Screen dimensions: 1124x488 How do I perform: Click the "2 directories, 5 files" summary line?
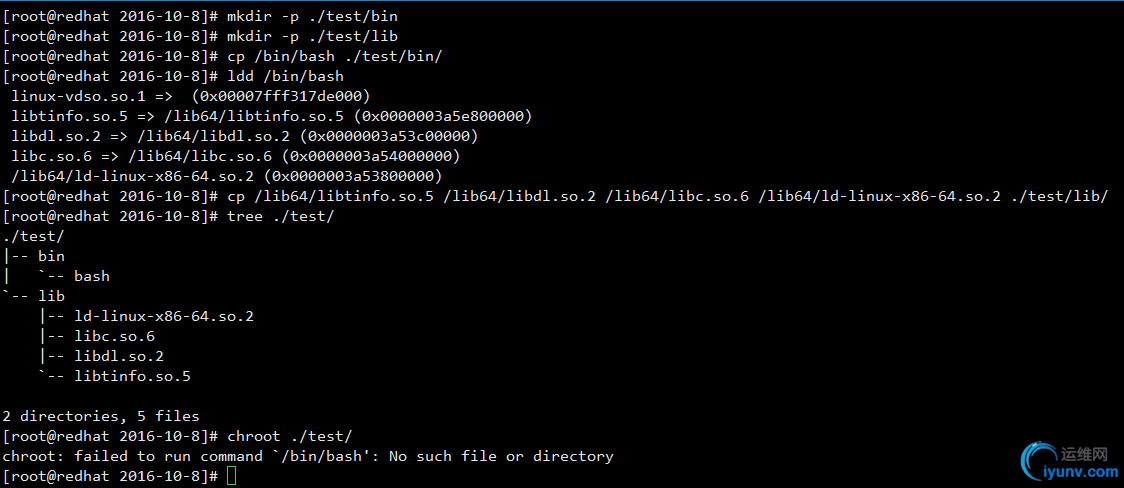[x=101, y=416]
